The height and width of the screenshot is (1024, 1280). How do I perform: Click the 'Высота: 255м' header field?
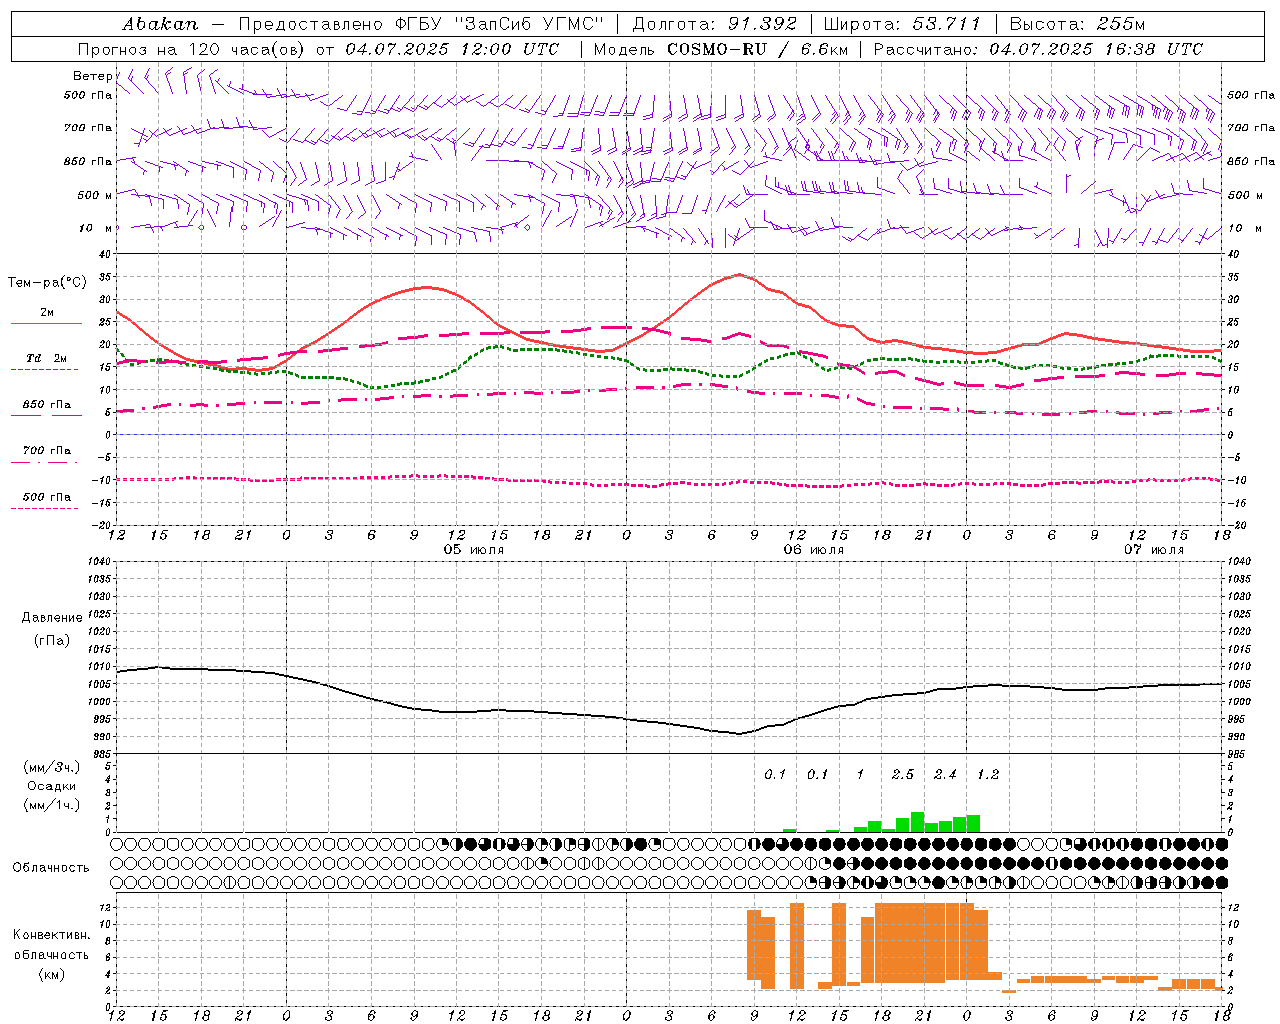tap(1077, 23)
